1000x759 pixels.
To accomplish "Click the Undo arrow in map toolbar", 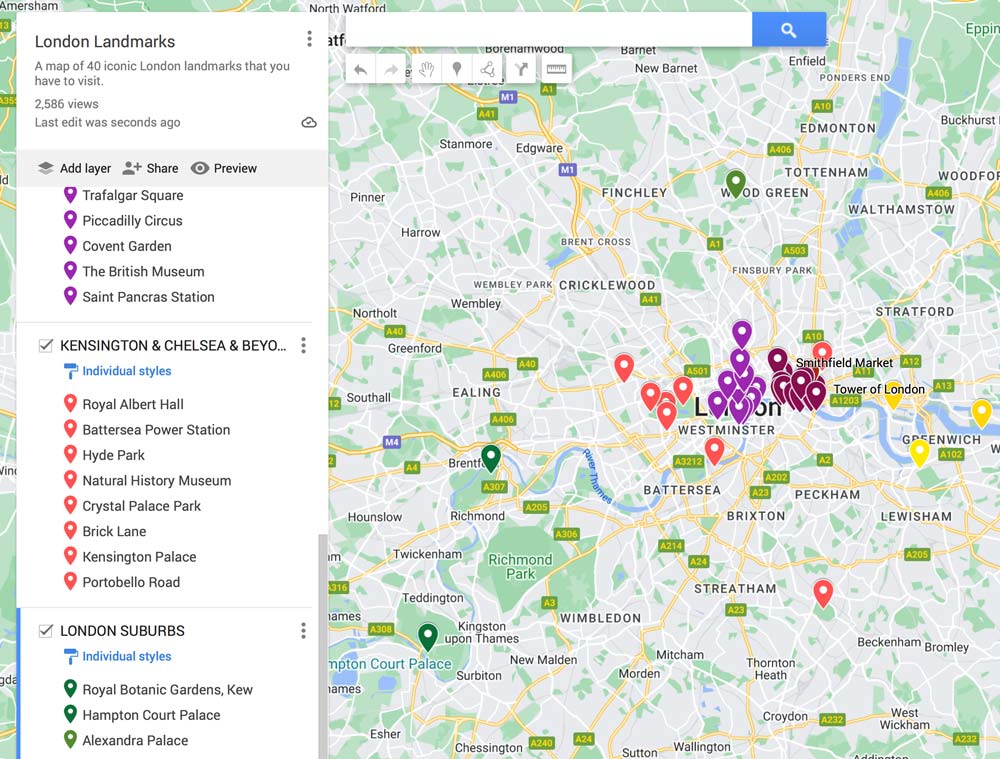I will coord(360,69).
